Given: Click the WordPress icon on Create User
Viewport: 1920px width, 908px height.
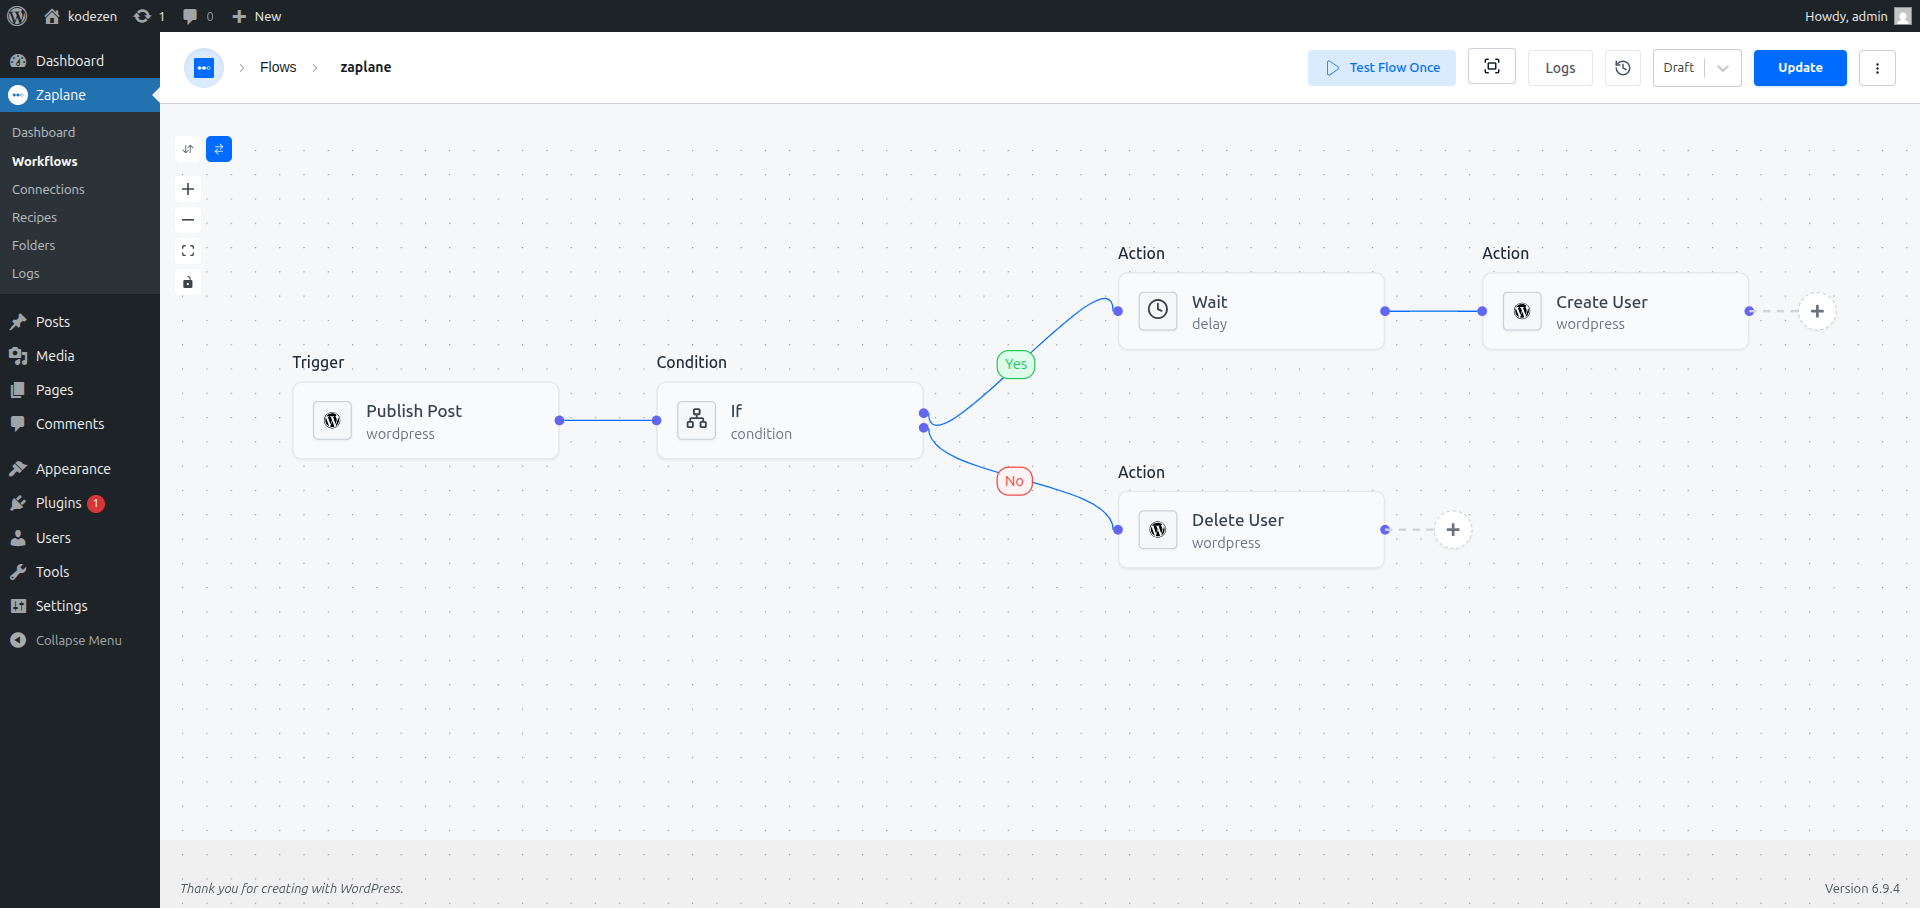Looking at the screenshot, I should (1522, 311).
